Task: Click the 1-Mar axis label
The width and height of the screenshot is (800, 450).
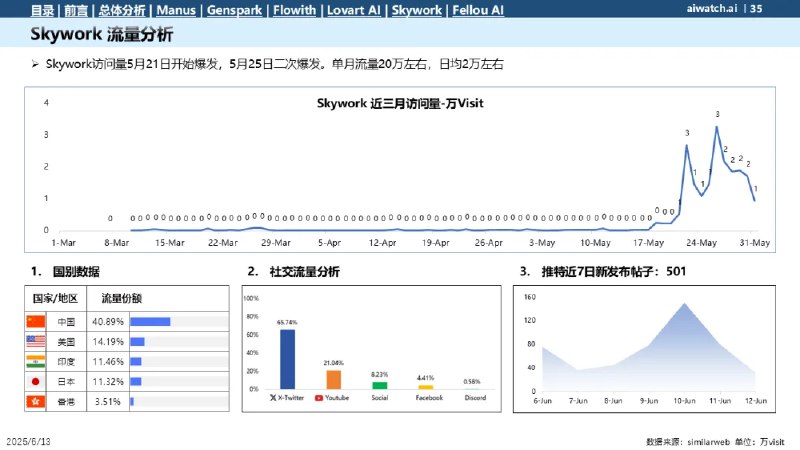Action: tap(63, 243)
